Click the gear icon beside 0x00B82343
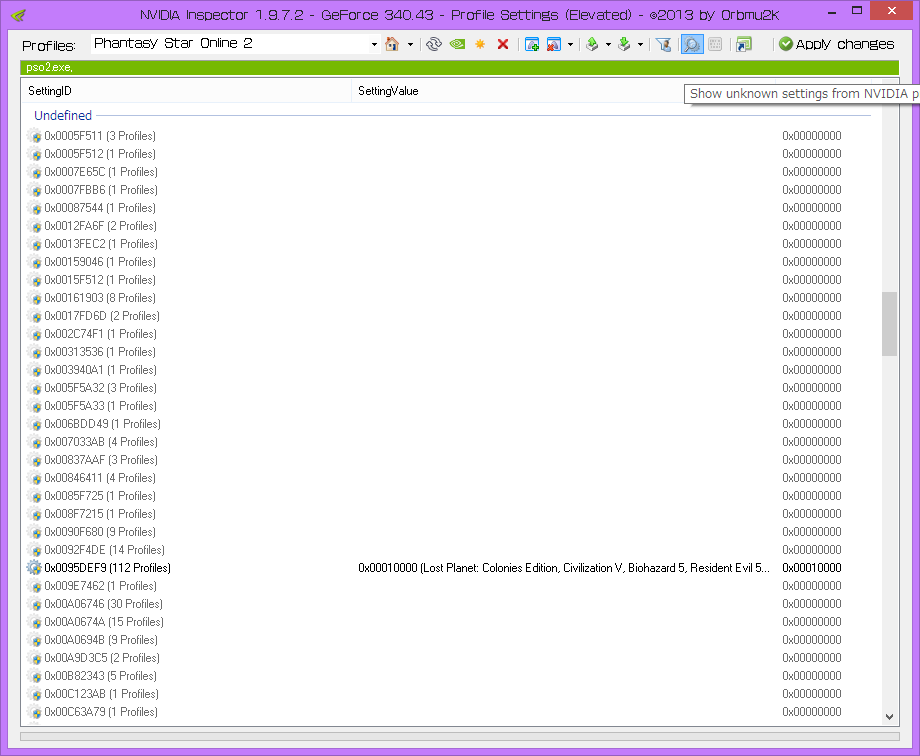 [x=34, y=676]
